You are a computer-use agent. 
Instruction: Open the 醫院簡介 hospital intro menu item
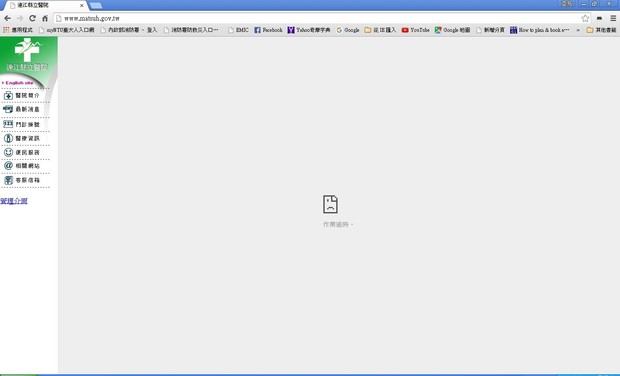click(x=22, y=95)
